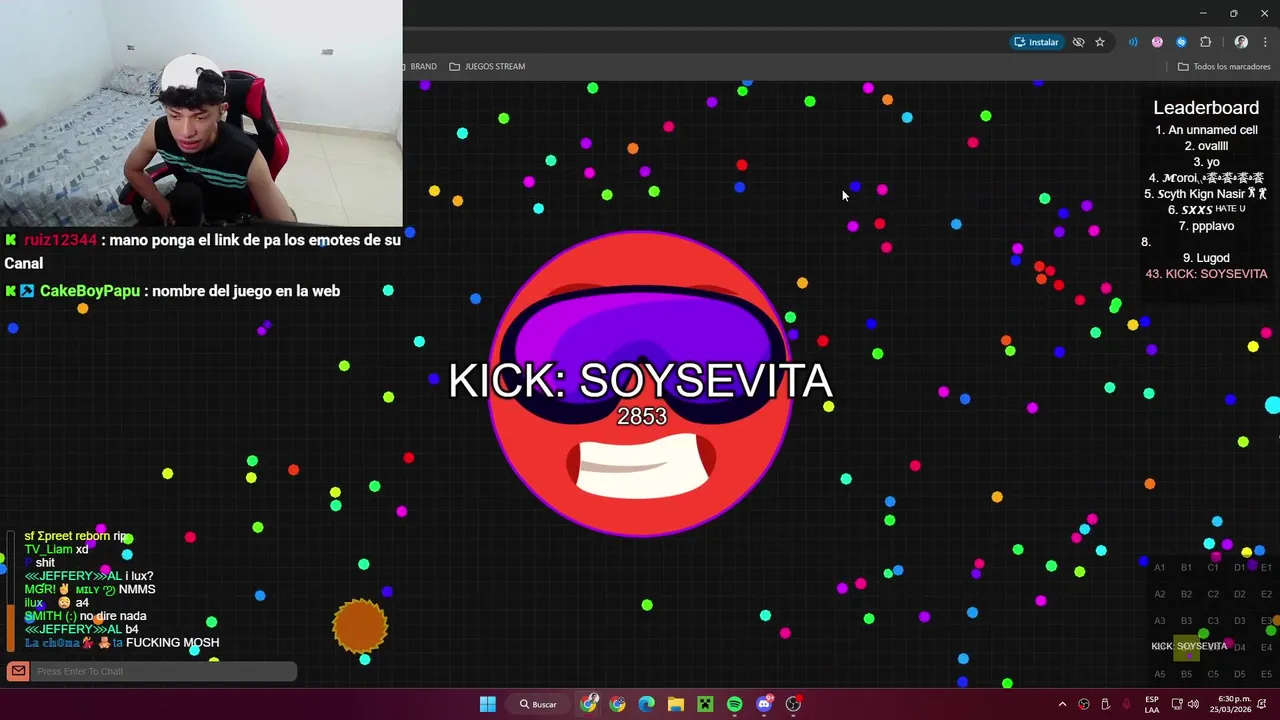Click chat username ruiz12344
This screenshot has width=1280, height=720.
[60, 240]
